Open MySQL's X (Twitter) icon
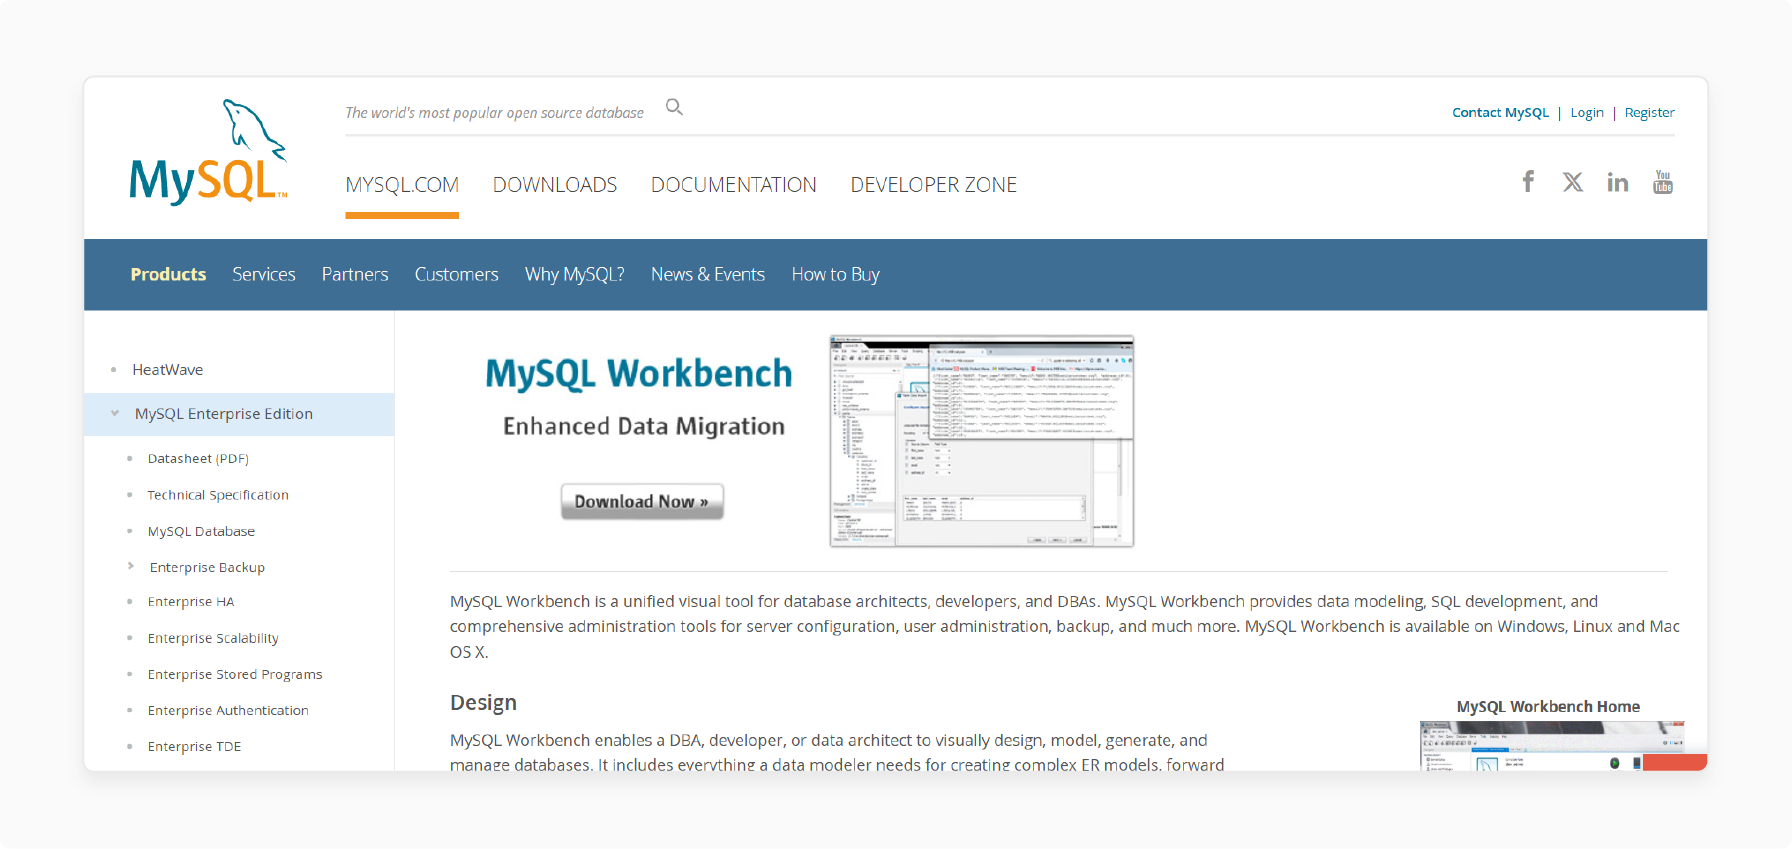The width and height of the screenshot is (1792, 849). pyautogui.click(x=1573, y=182)
